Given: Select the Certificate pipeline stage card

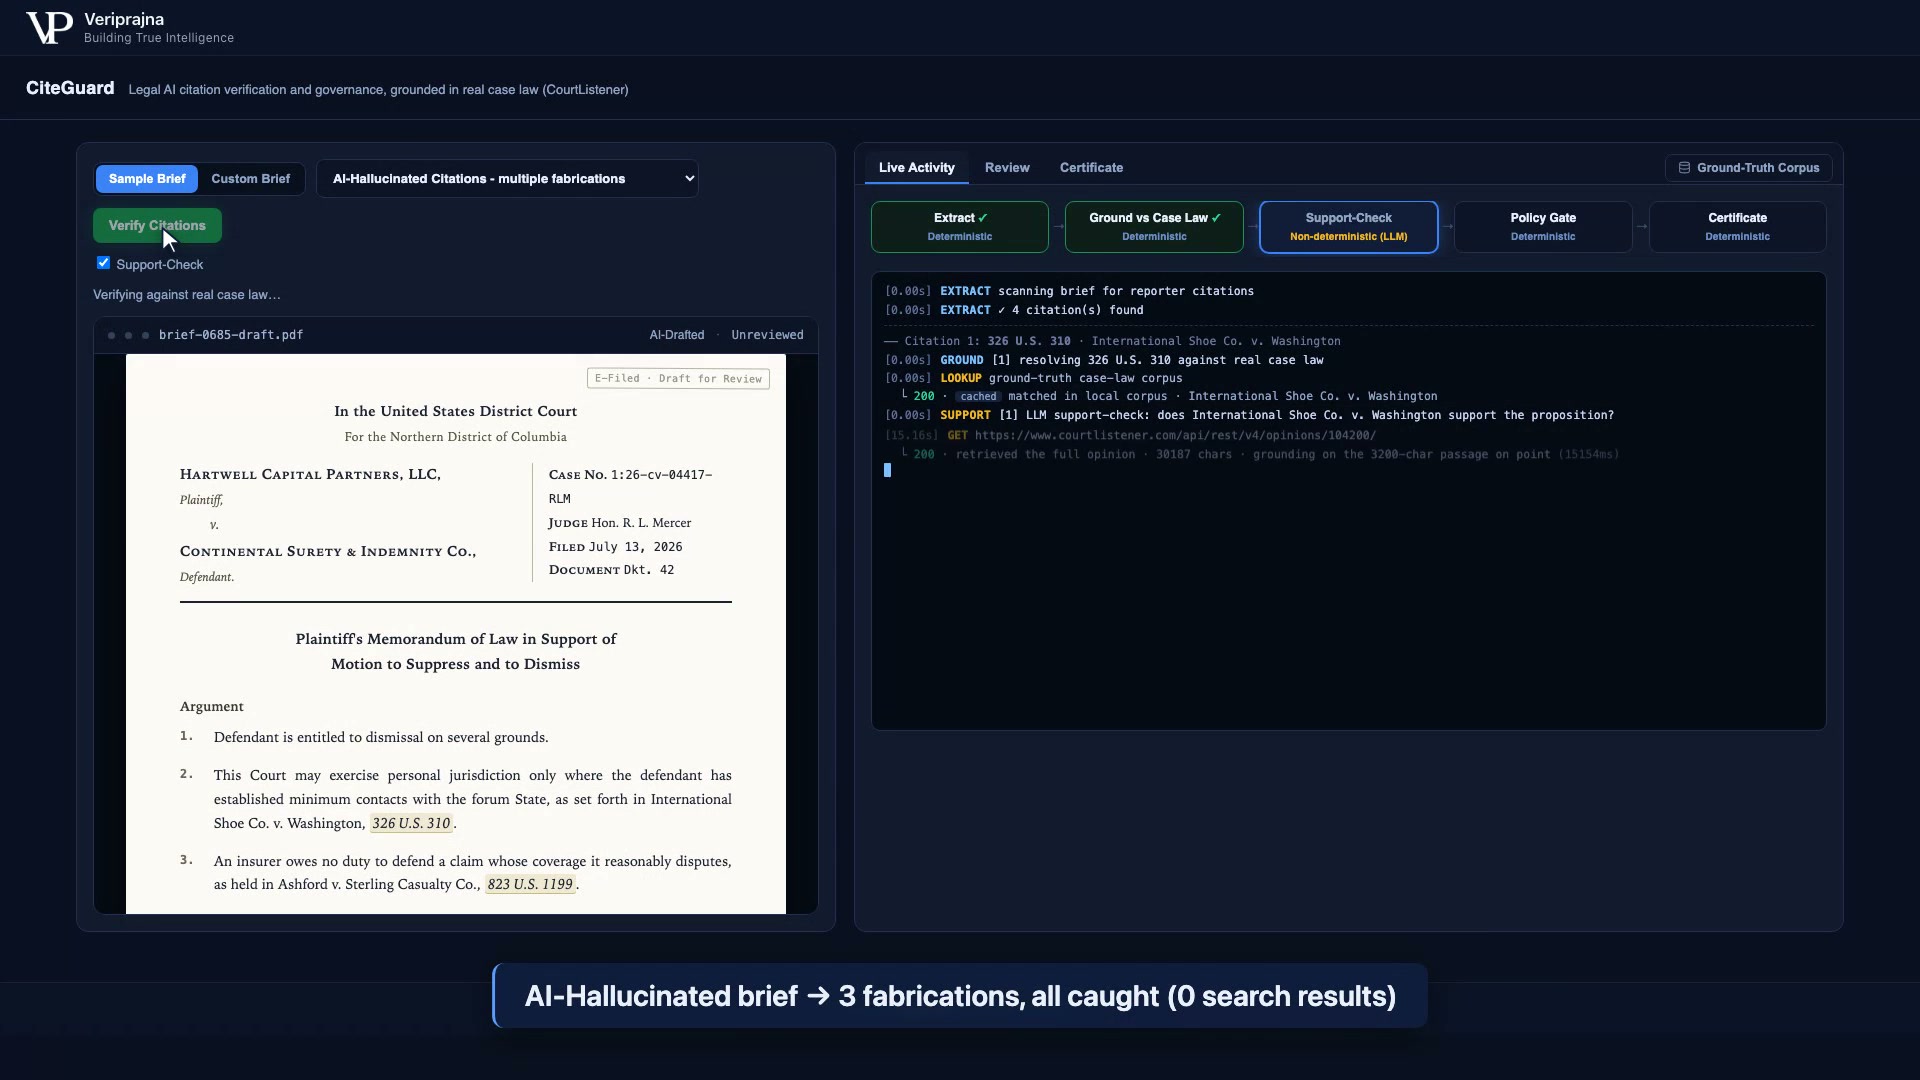Looking at the screenshot, I should click(1737, 227).
